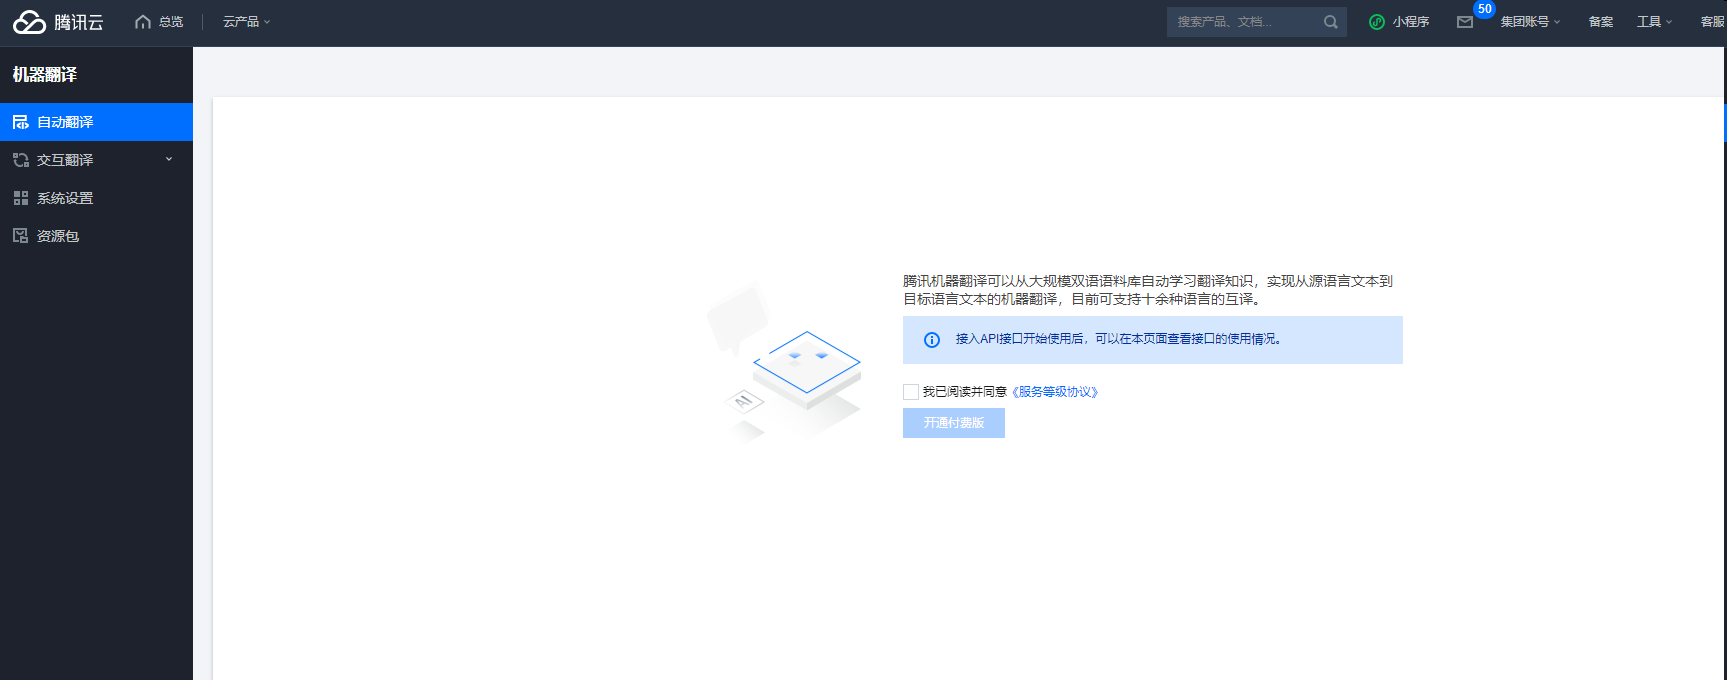Click the 50 notification badge
This screenshot has width=1727, height=680.
1485,9
